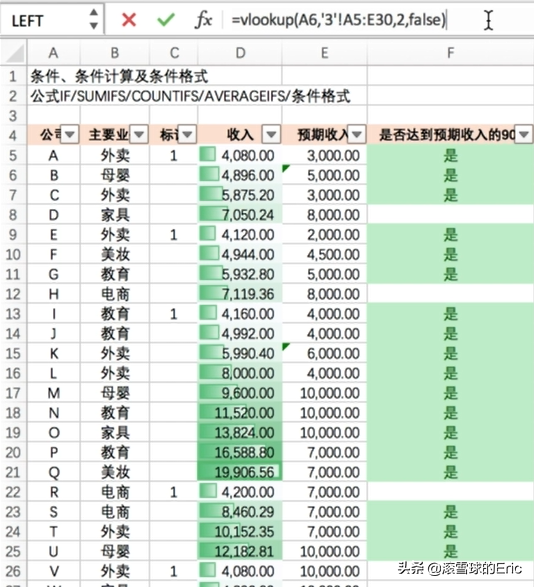Screen dimensions: 534x587
Task: Click cell 5,932.80
Action: coord(240,274)
